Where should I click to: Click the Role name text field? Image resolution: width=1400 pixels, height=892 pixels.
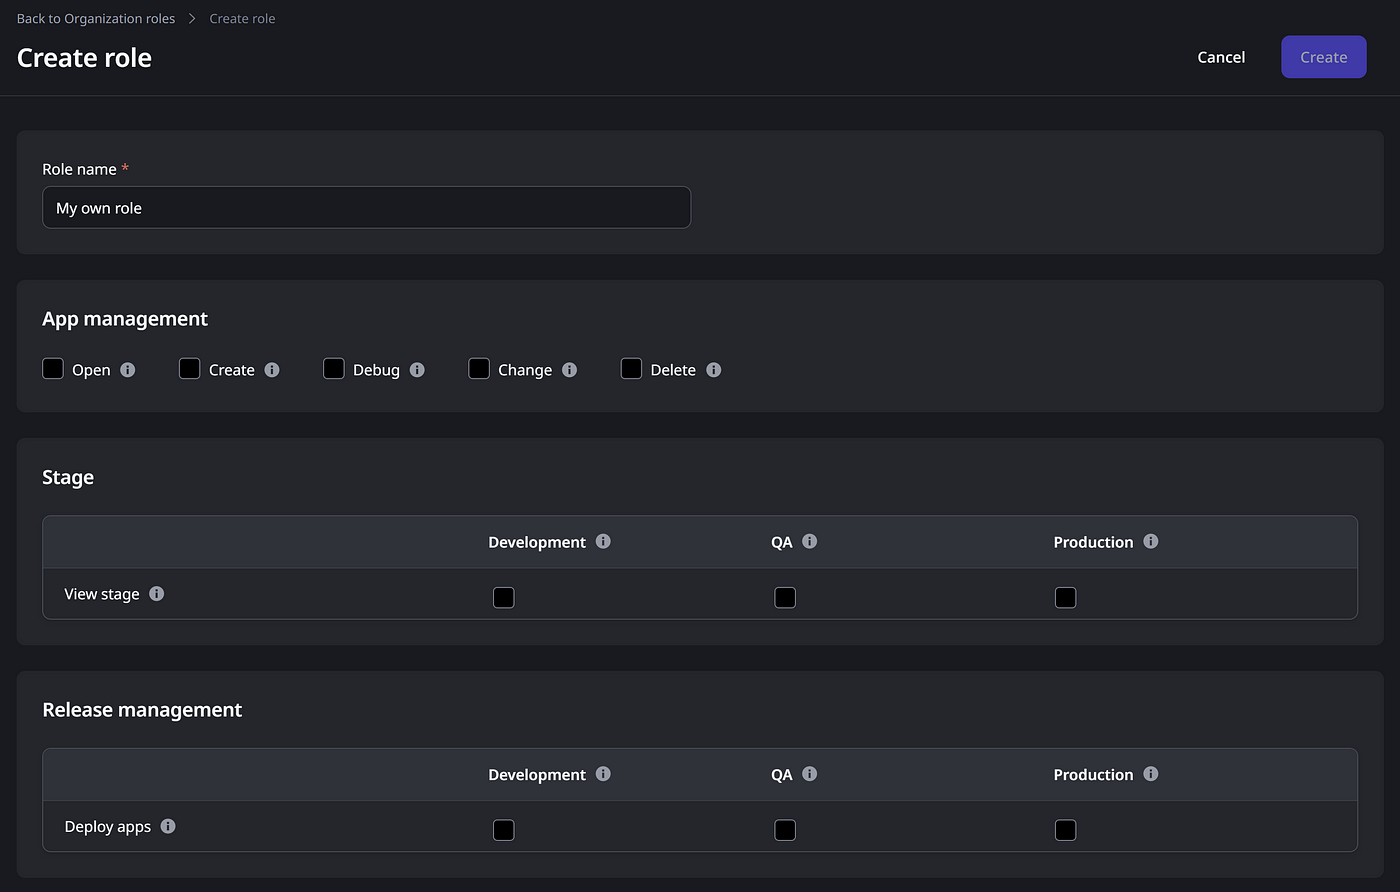tap(366, 208)
